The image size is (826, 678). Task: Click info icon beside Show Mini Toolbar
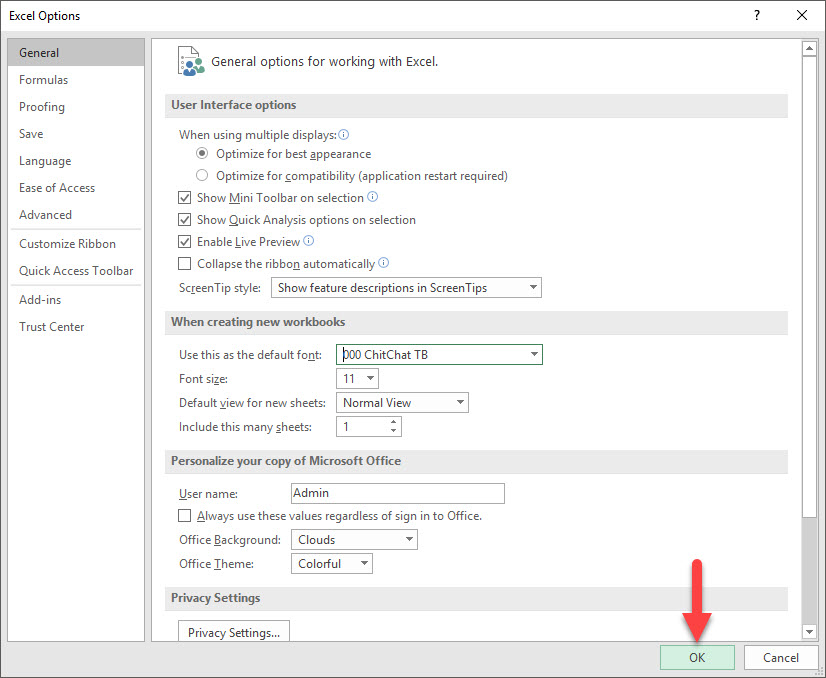pos(370,197)
